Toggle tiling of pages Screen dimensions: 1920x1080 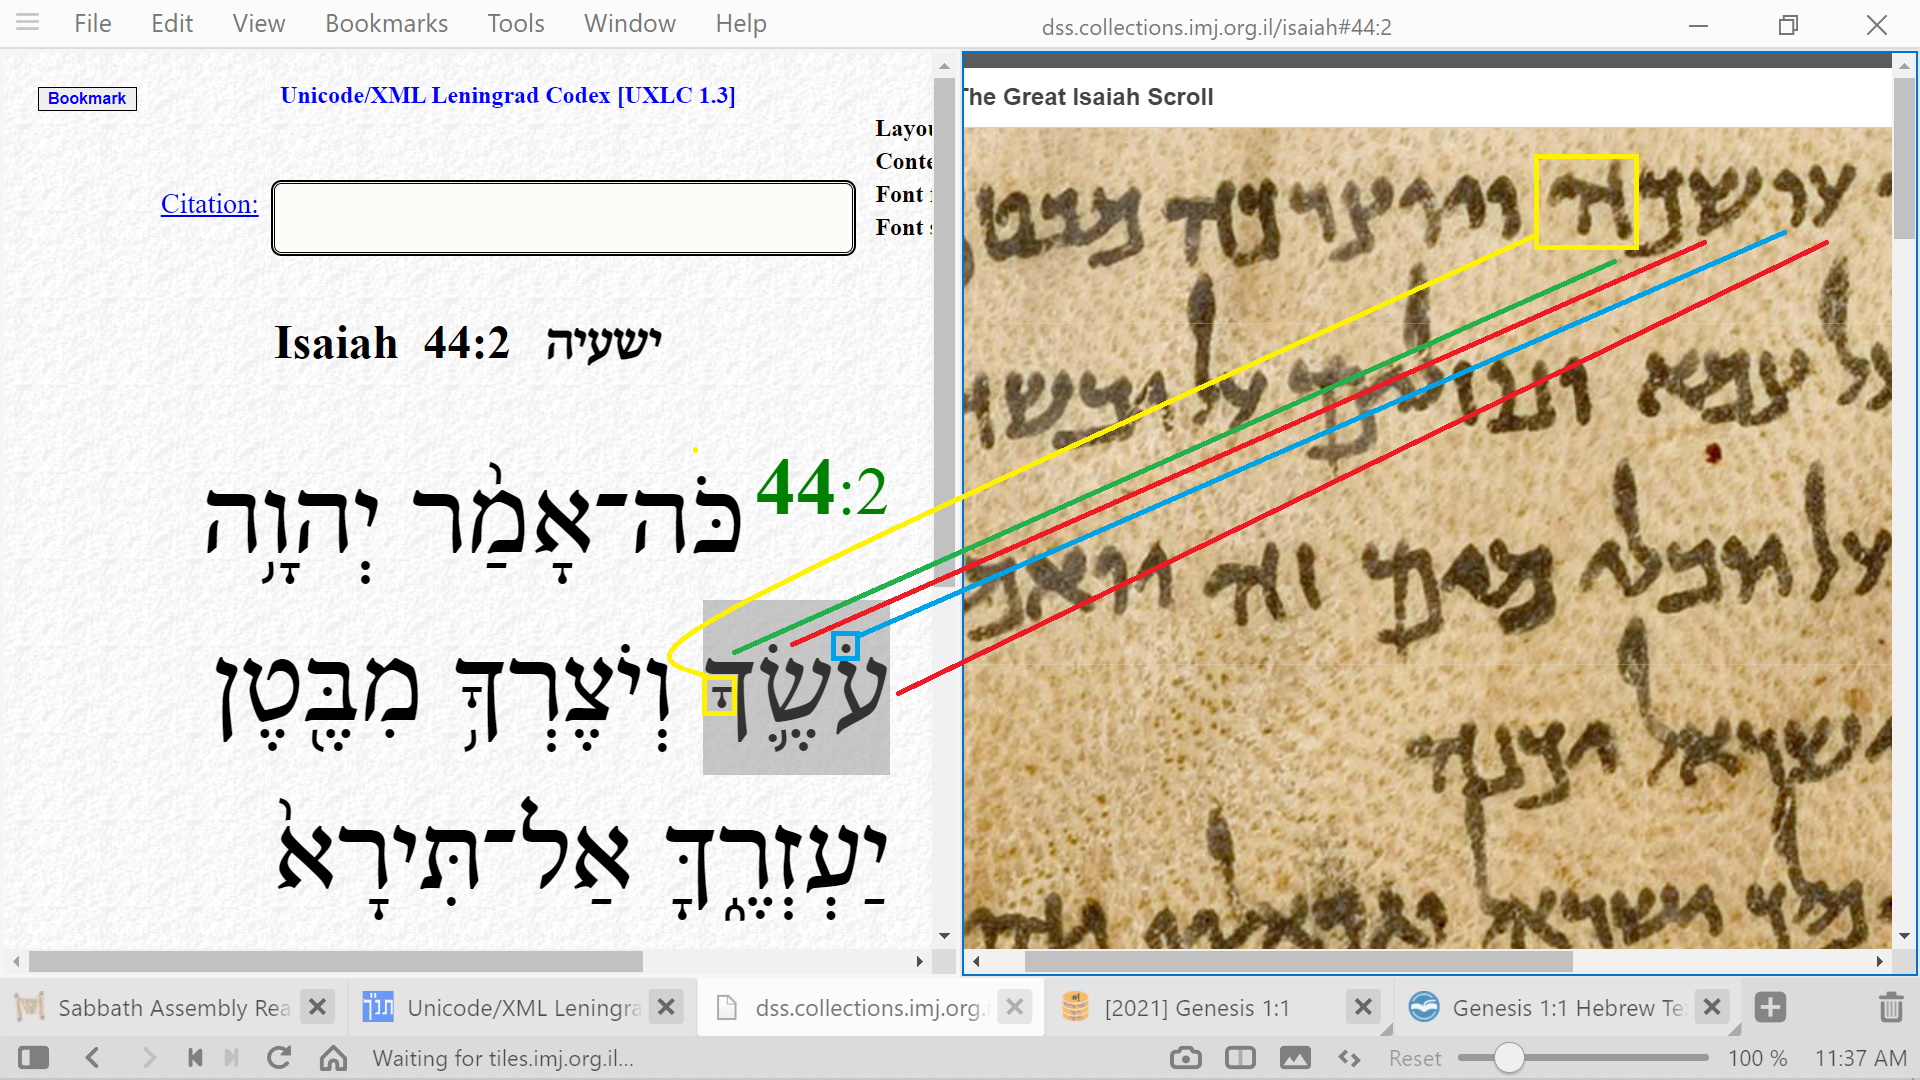point(1240,1058)
